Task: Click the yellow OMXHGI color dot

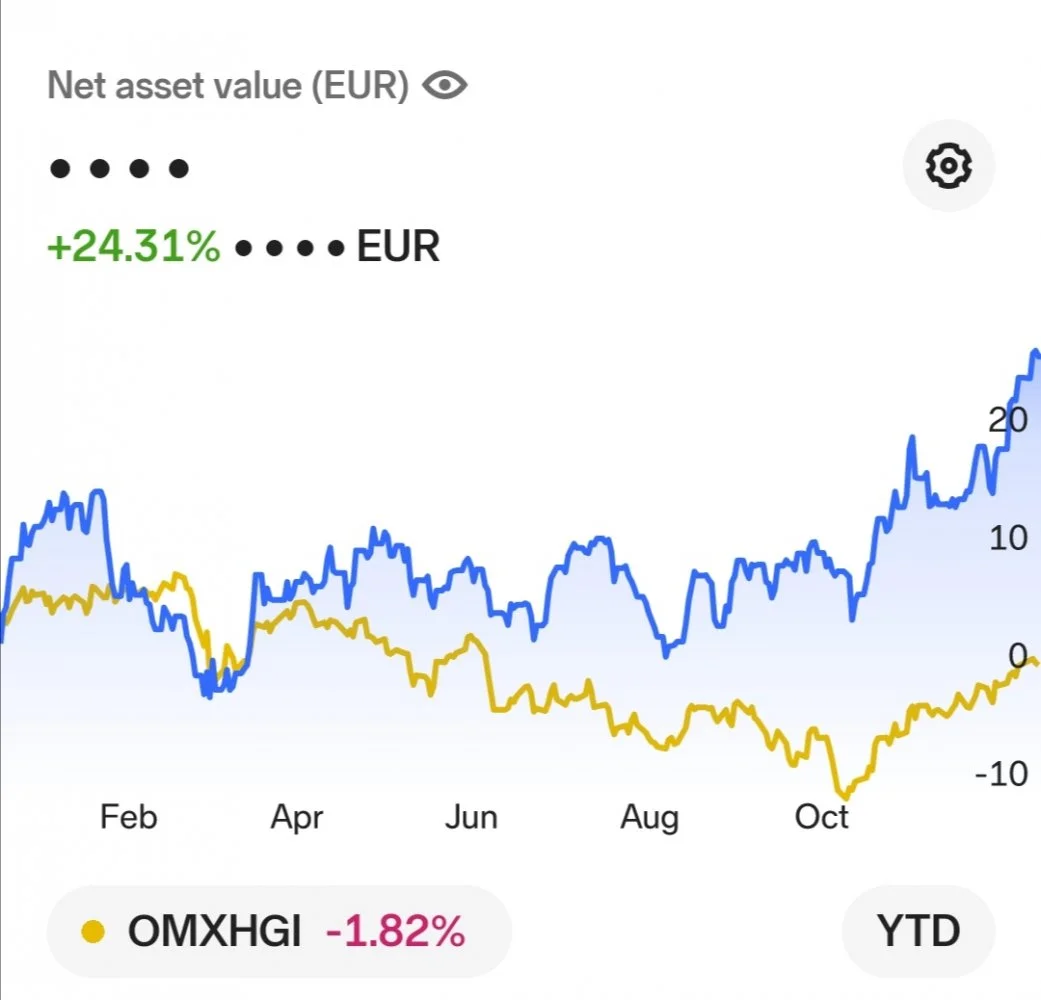Action: [x=92, y=932]
